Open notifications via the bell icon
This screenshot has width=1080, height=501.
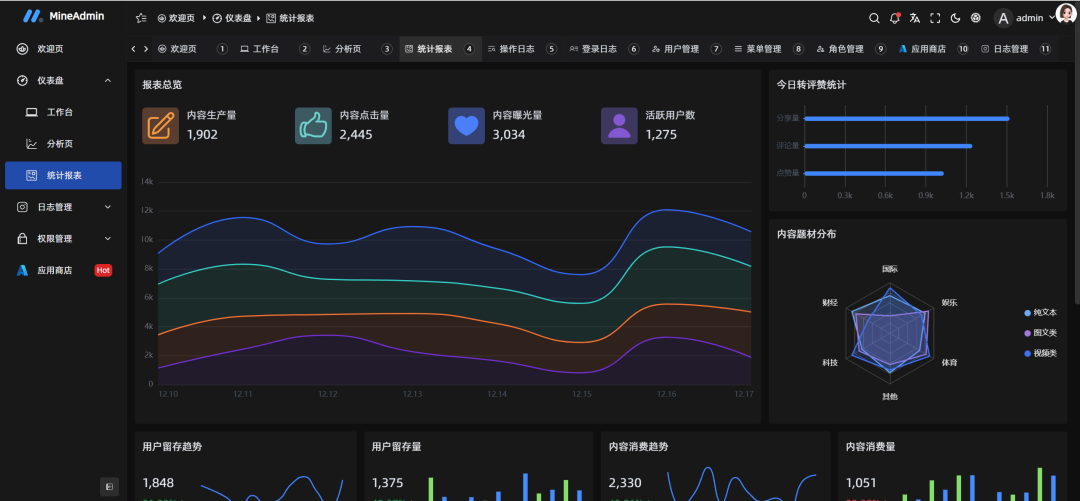pos(895,18)
